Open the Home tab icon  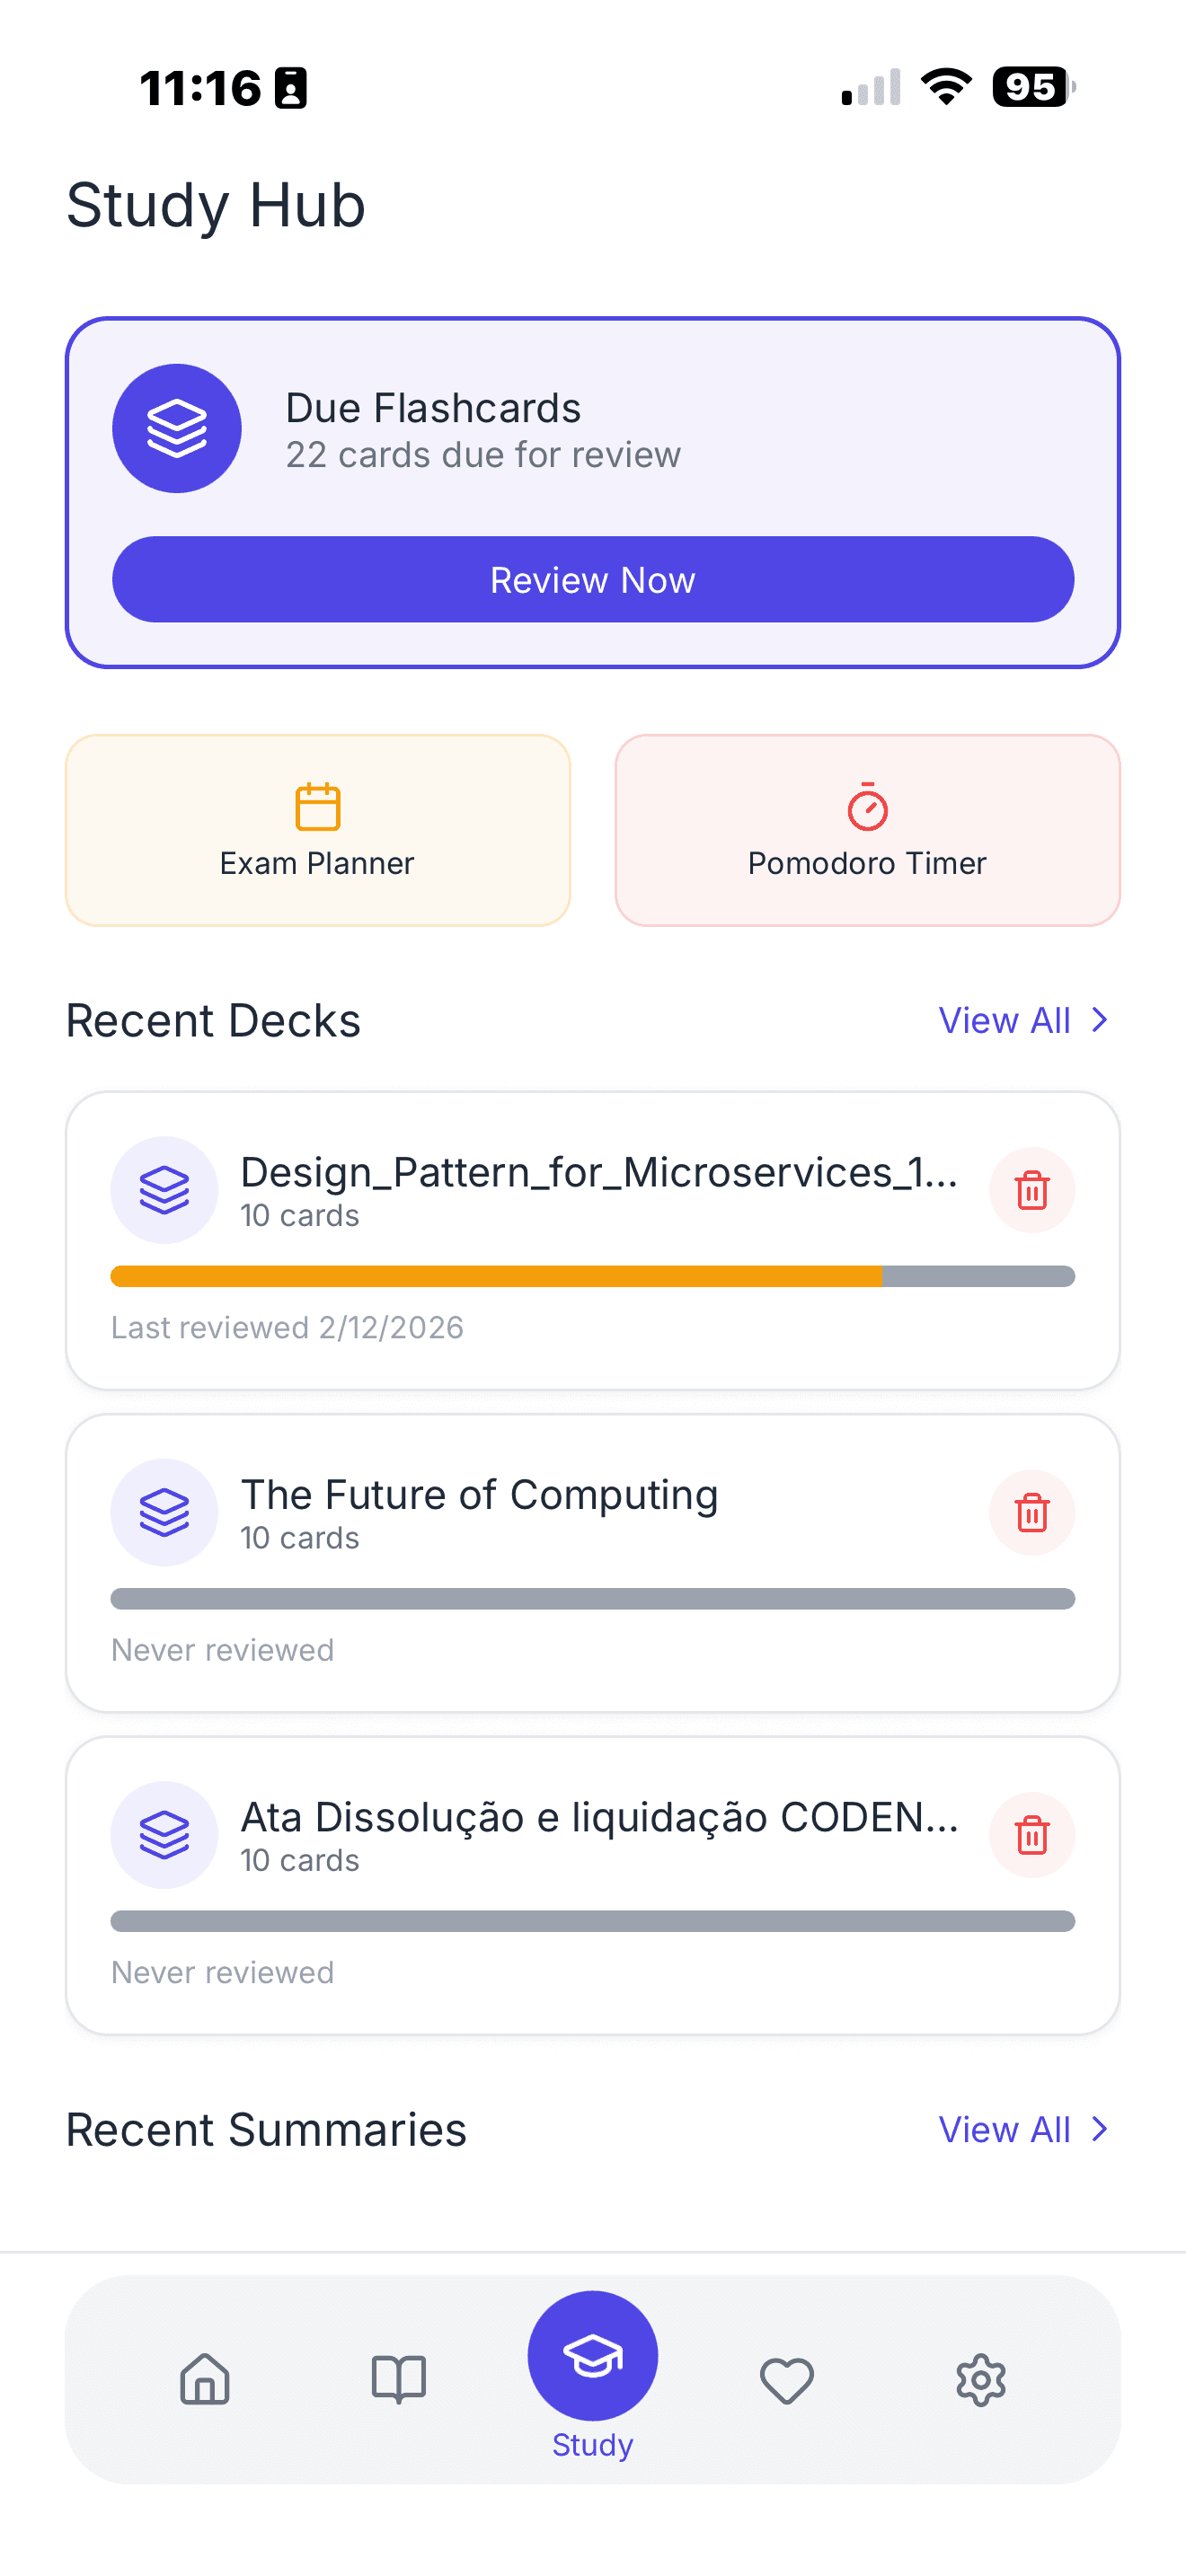pyautogui.click(x=203, y=2380)
